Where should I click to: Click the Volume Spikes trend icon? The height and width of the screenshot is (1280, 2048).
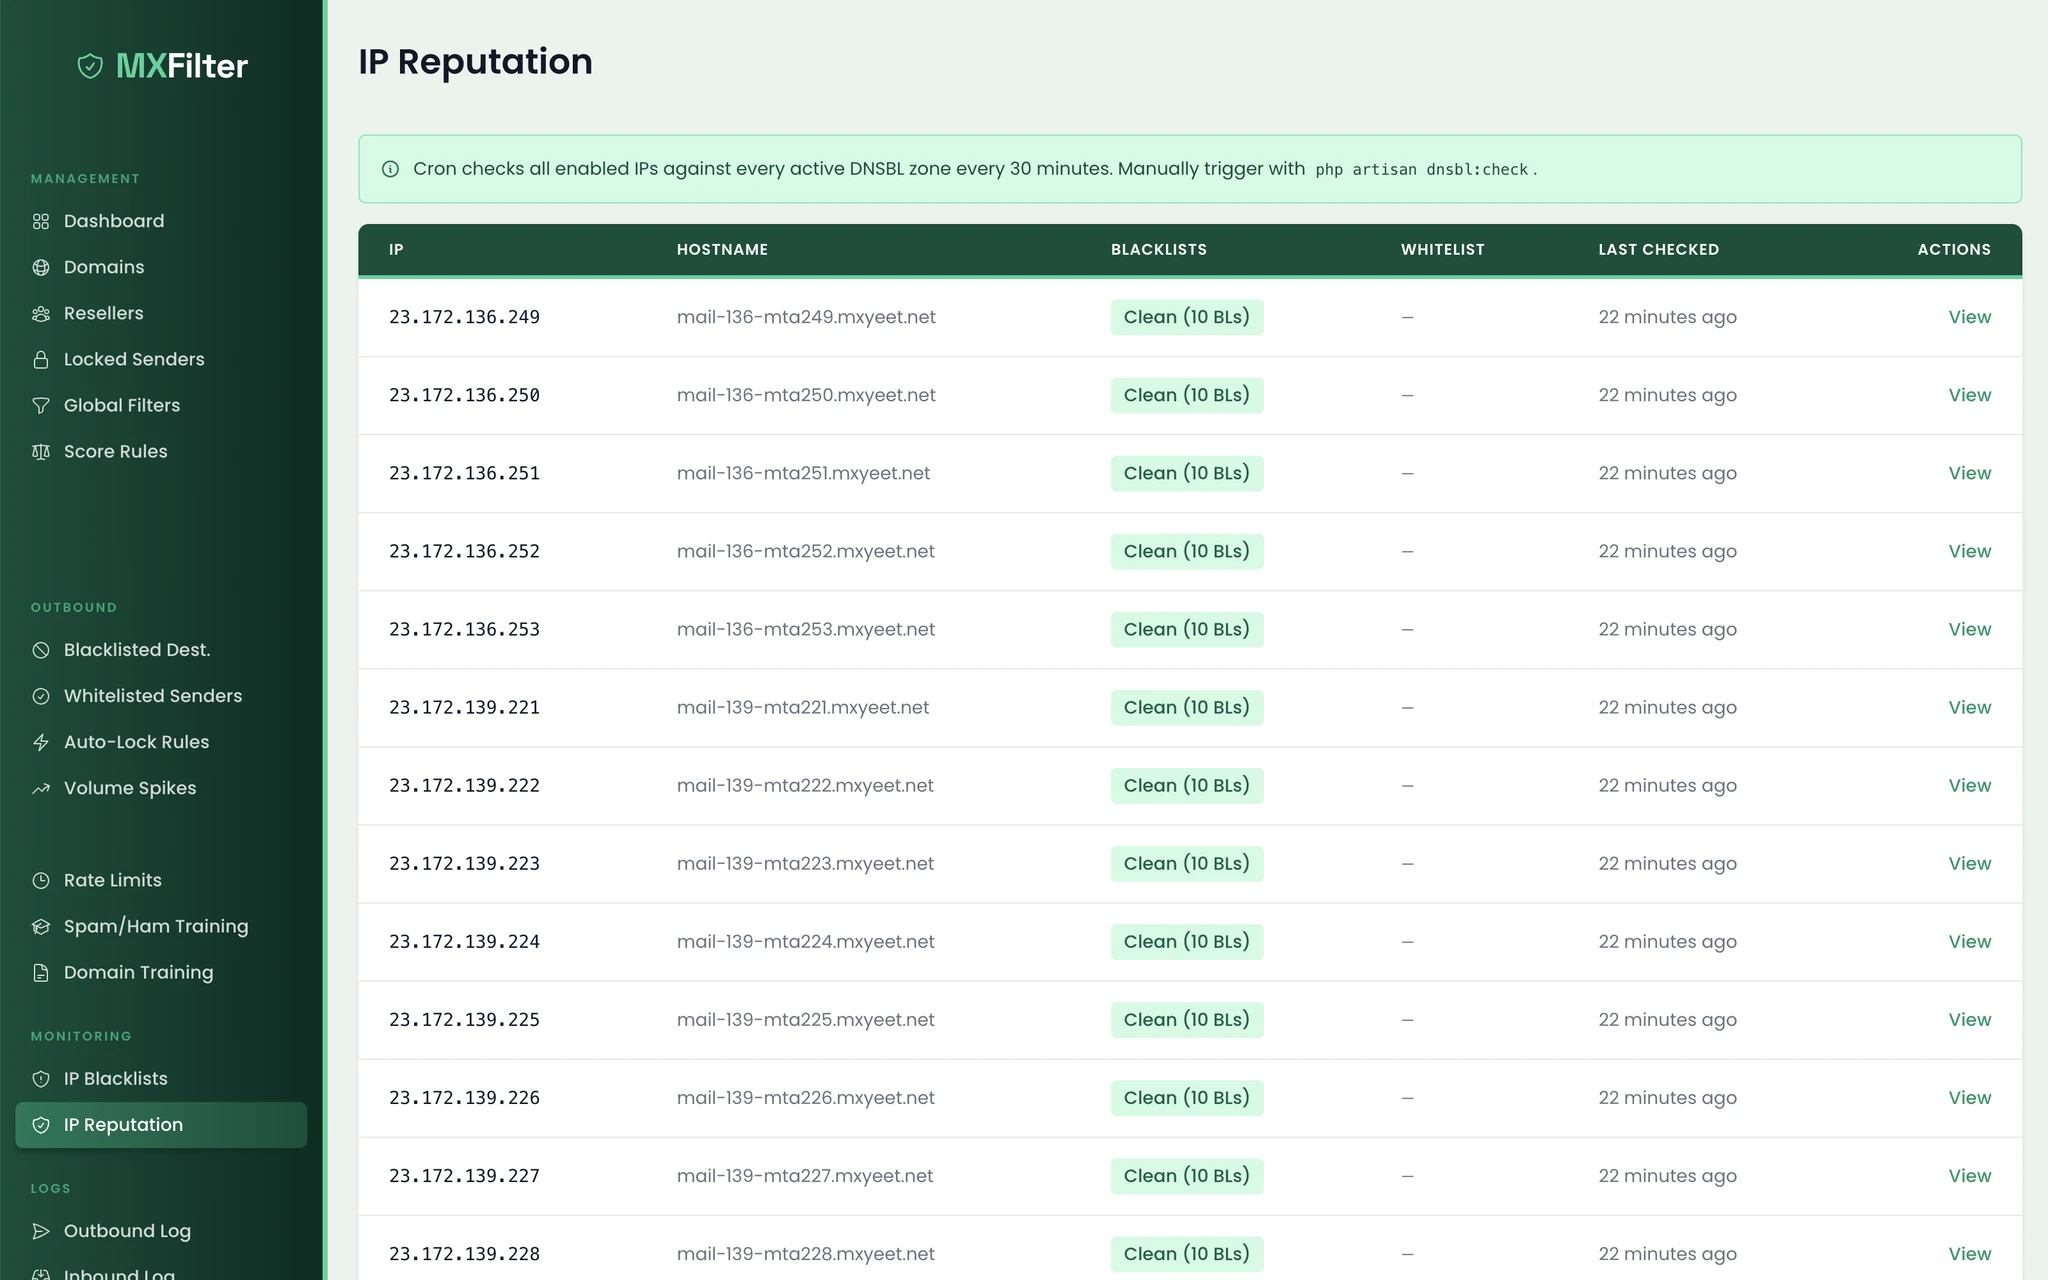click(x=41, y=788)
